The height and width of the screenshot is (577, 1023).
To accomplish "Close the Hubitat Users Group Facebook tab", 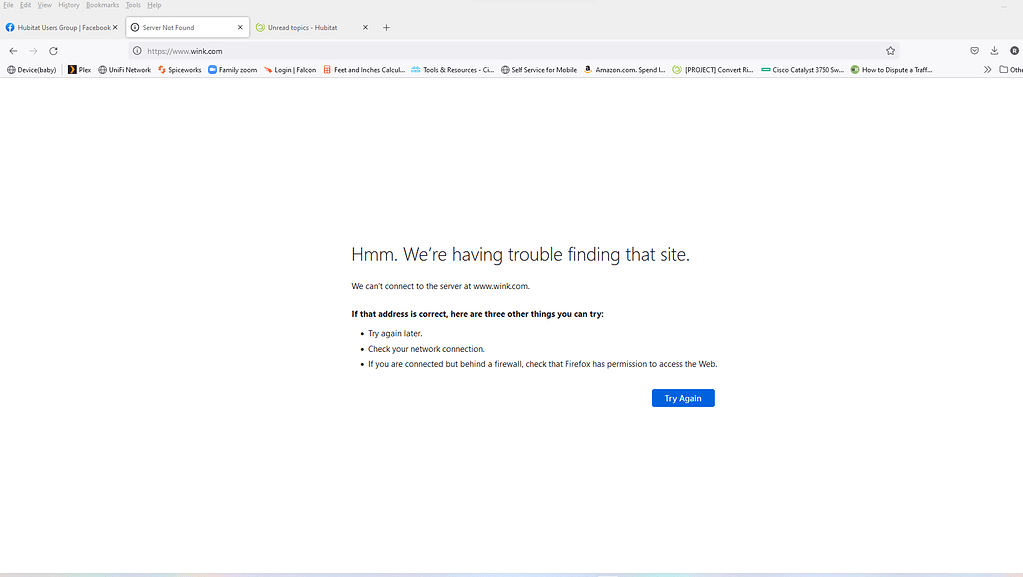I will click(x=115, y=27).
